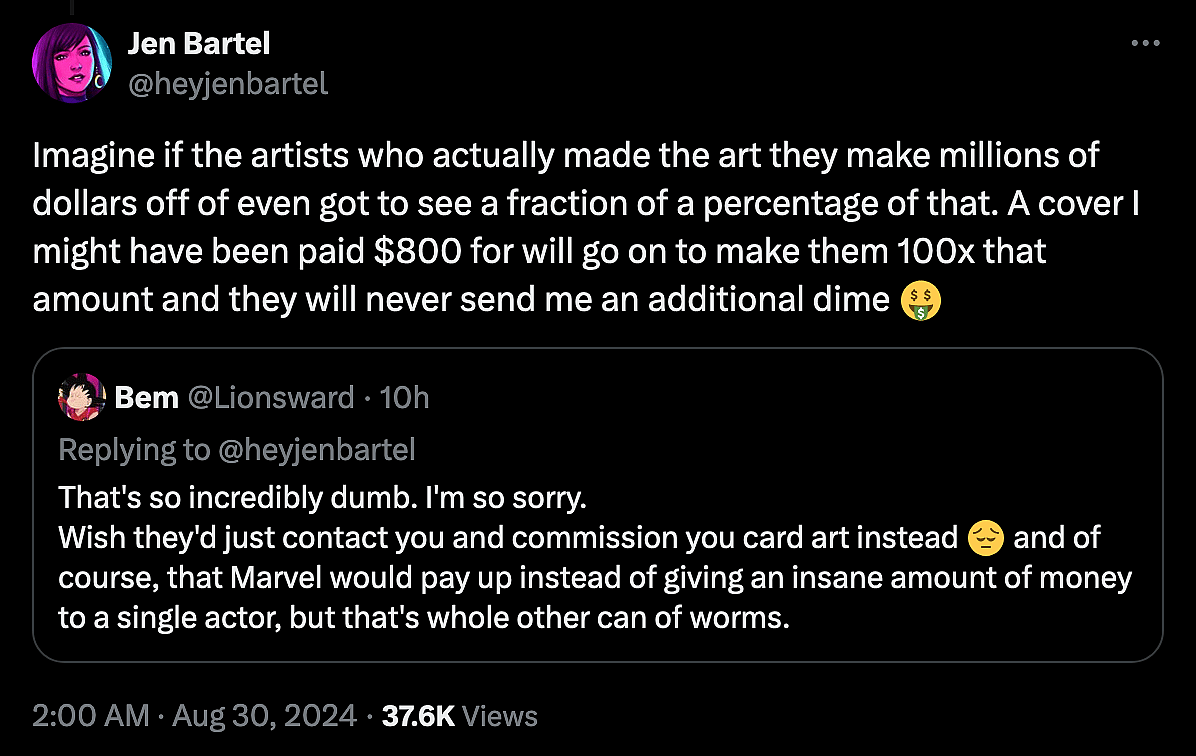Open the 'Replying to @heyjenbartel' link
Image resolution: width=1196 pixels, height=756 pixels.
(237, 449)
